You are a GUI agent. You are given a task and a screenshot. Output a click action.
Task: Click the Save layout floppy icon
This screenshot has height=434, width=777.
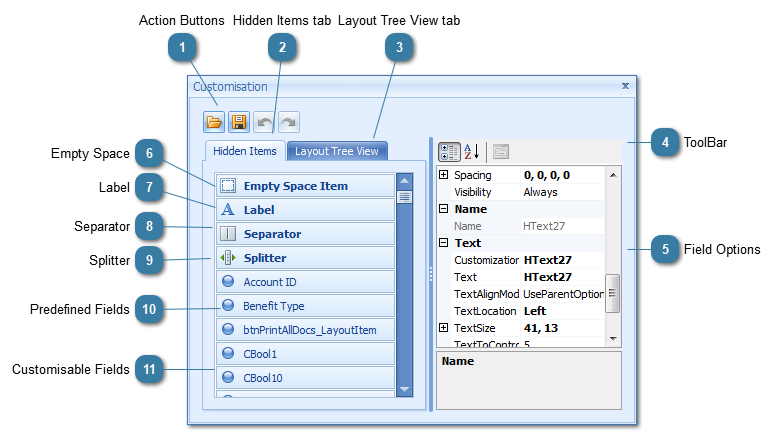click(x=239, y=122)
